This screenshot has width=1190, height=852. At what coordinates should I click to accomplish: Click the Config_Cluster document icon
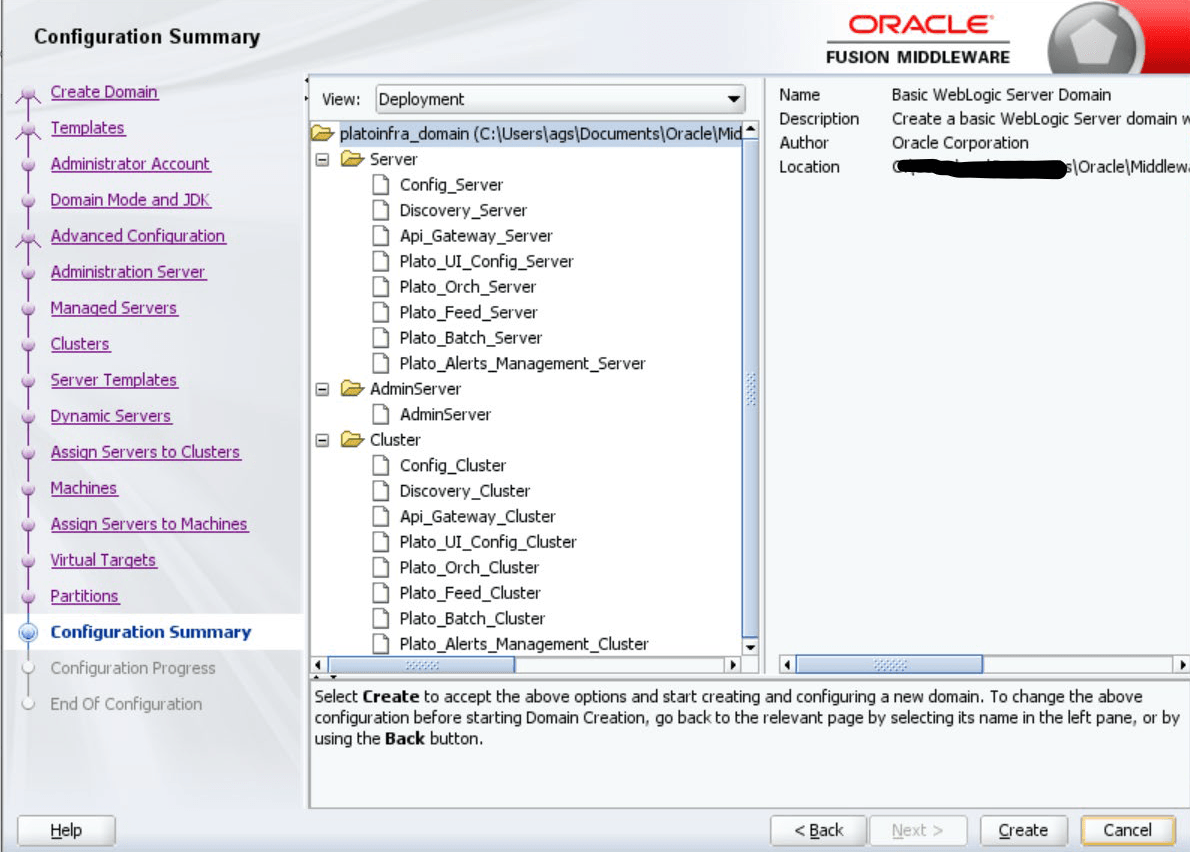(381, 465)
